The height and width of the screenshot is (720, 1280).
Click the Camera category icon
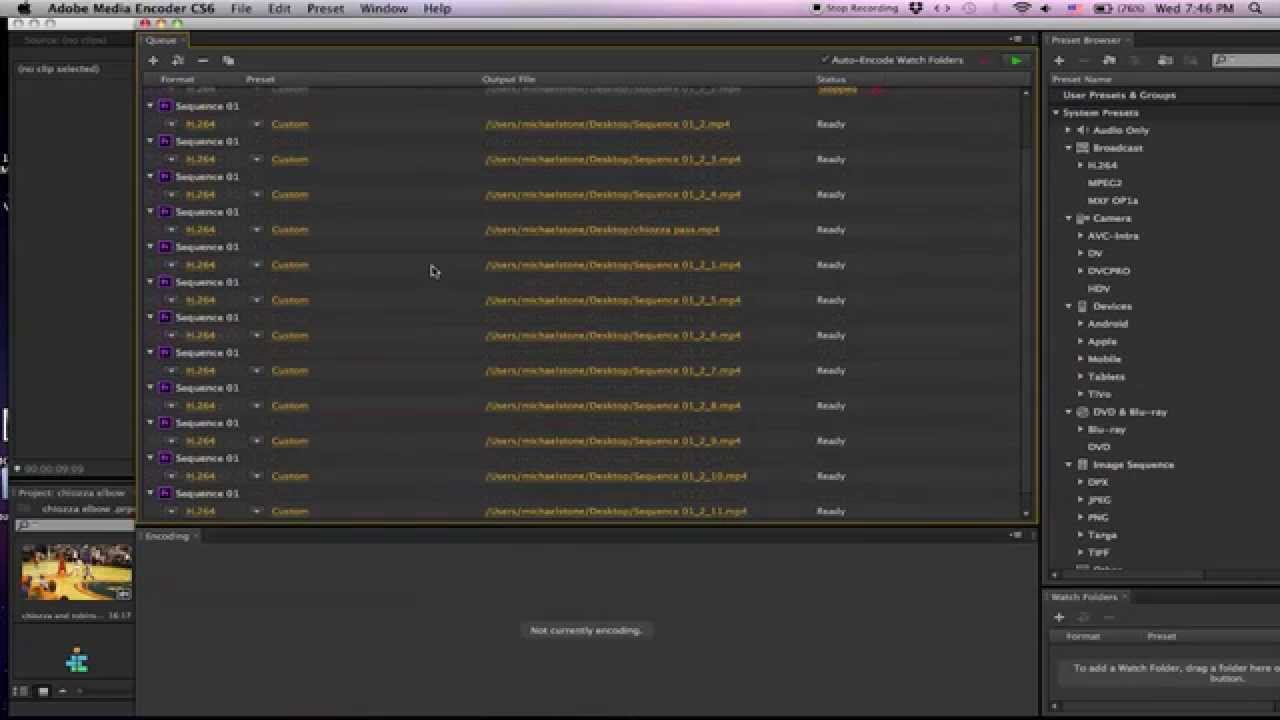[1082, 218]
